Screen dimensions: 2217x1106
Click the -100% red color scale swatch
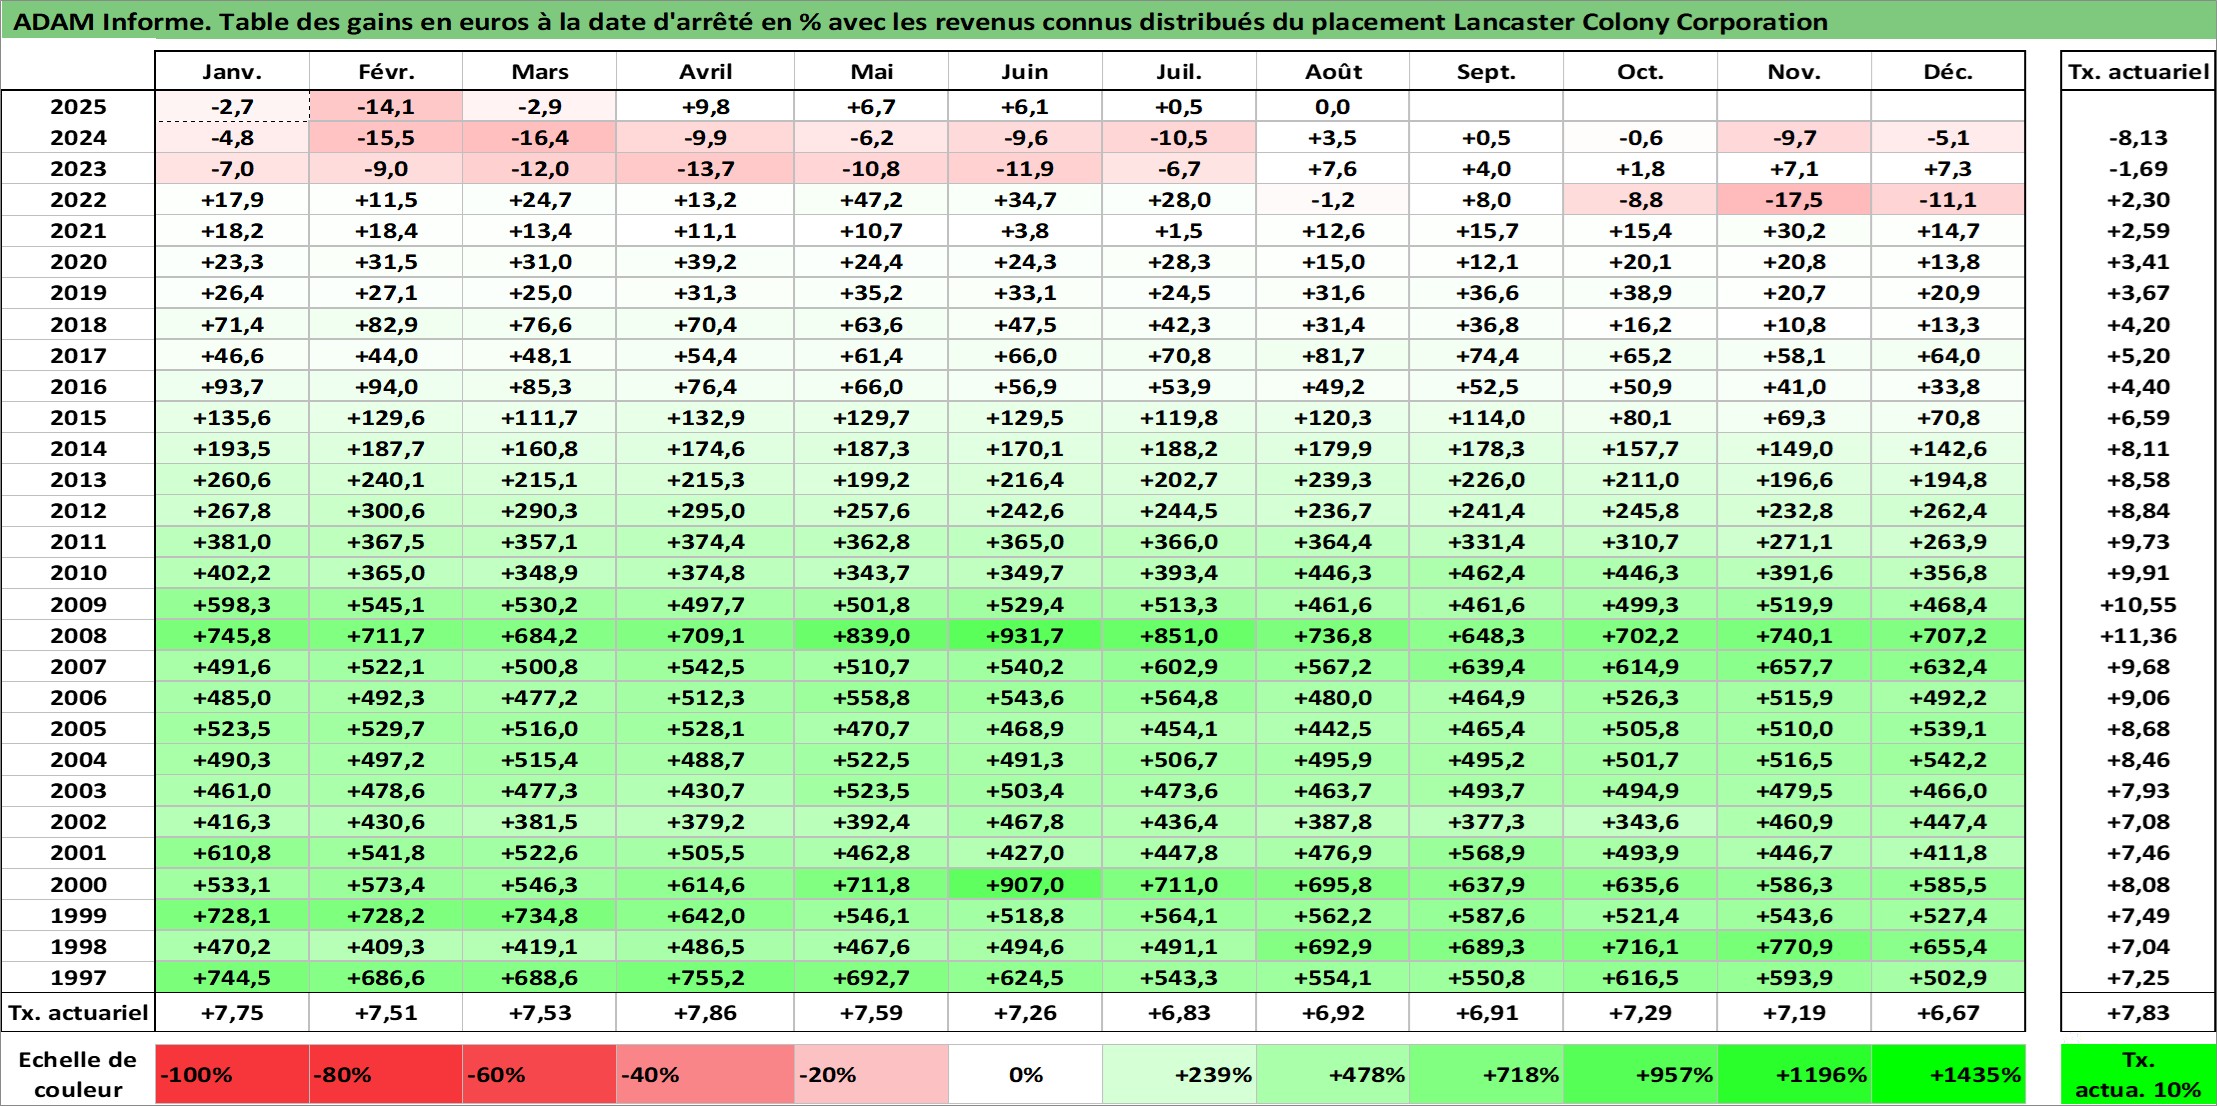pyautogui.click(x=232, y=1075)
